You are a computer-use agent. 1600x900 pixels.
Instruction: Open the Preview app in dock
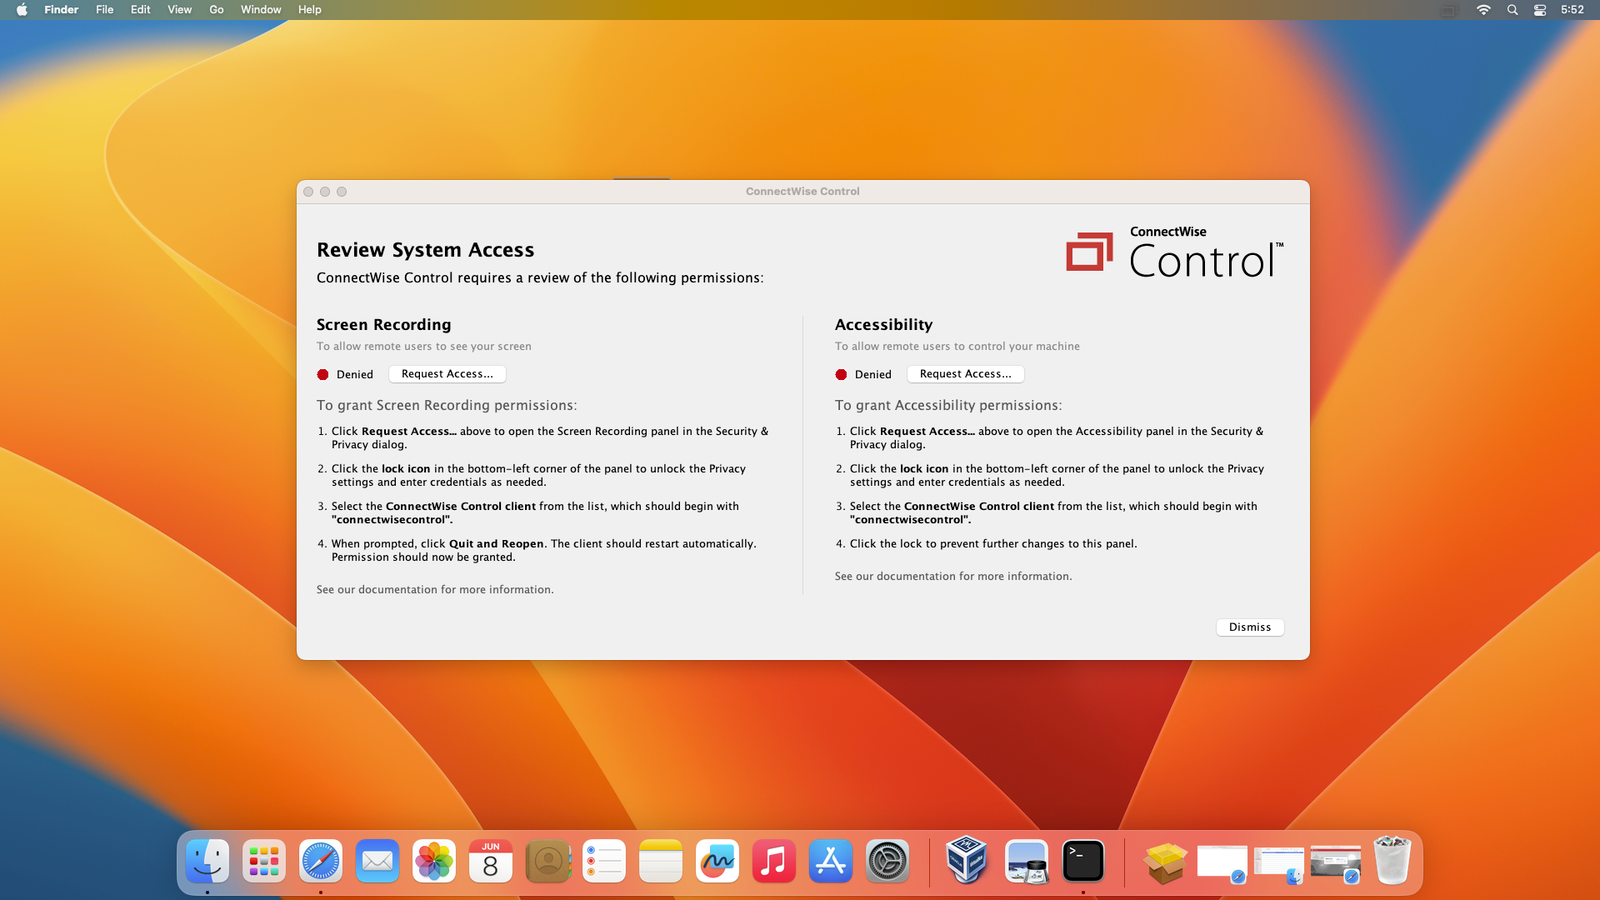1026,861
